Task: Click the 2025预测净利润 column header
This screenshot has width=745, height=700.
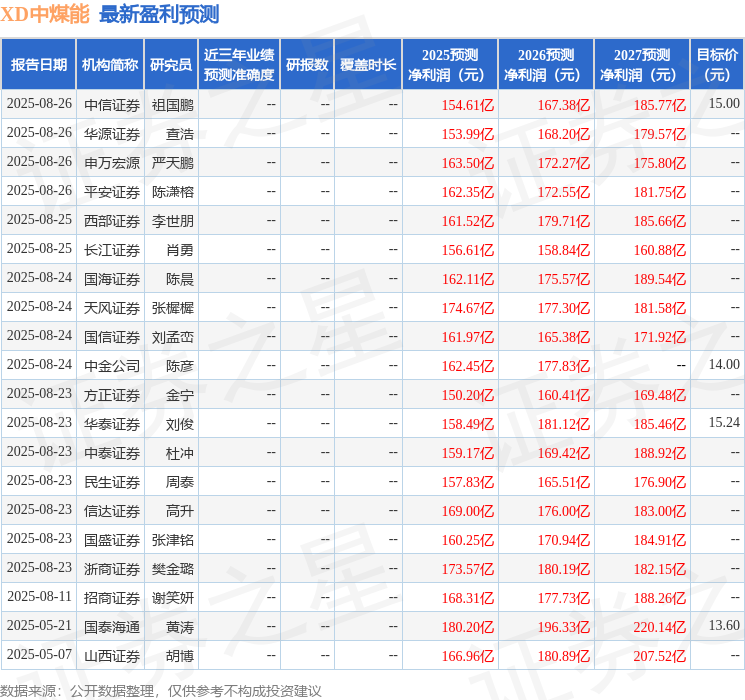Action: click(450, 64)
